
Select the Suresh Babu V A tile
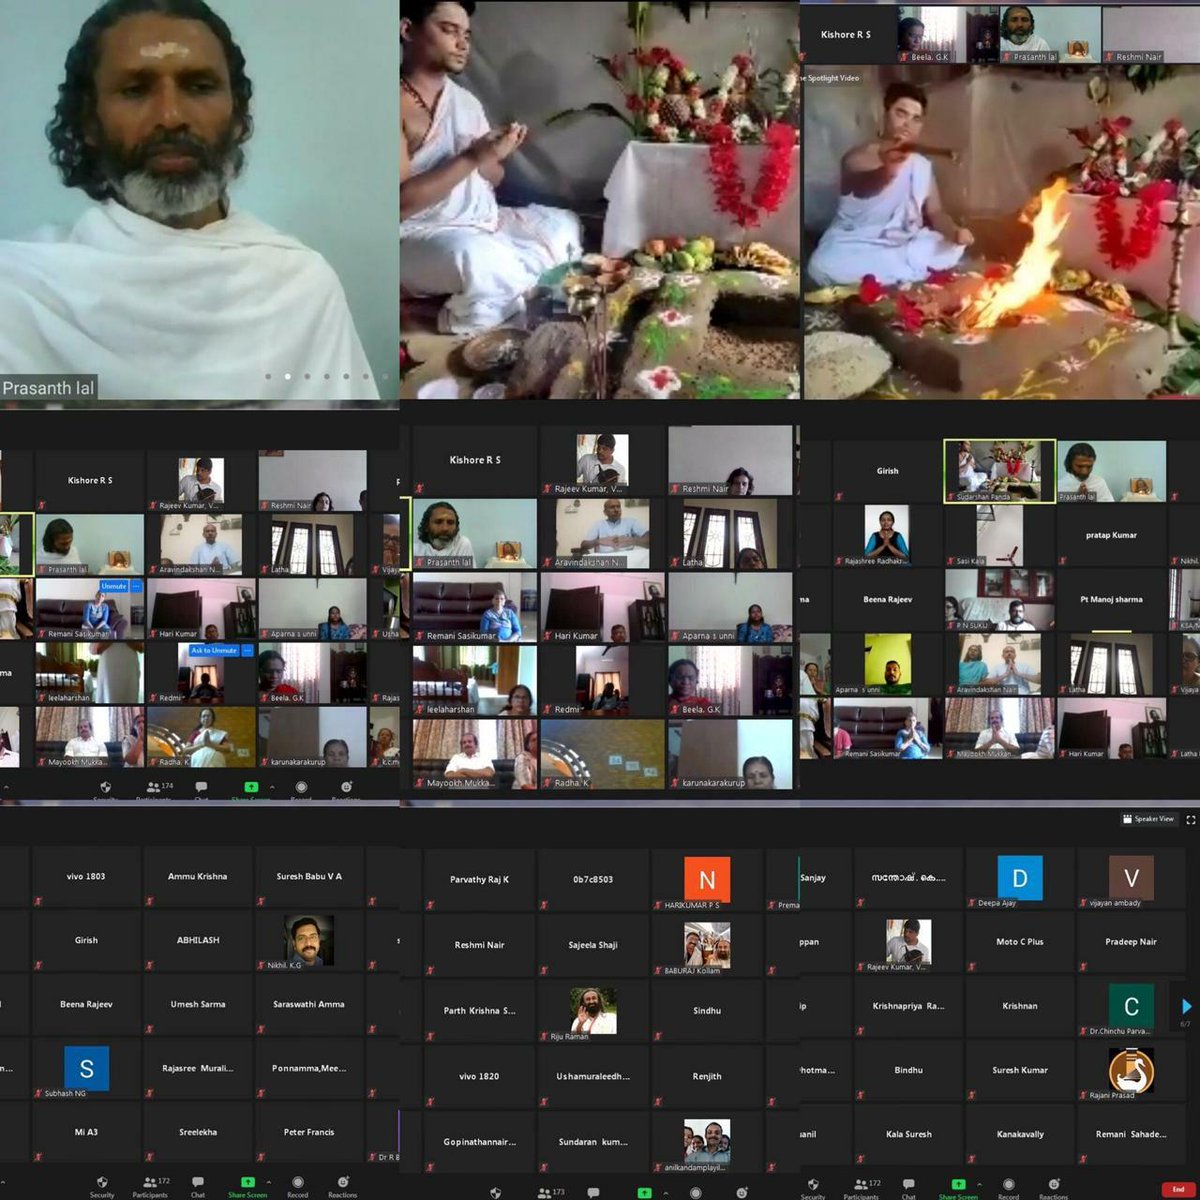(309, 877)
